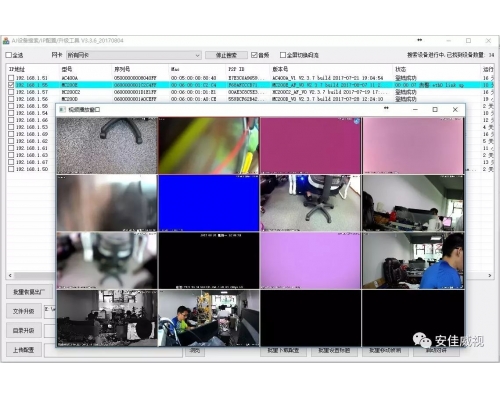Sort by the 型号 model column header
Viewport: 500px width, 400px height.
point(85,69)
